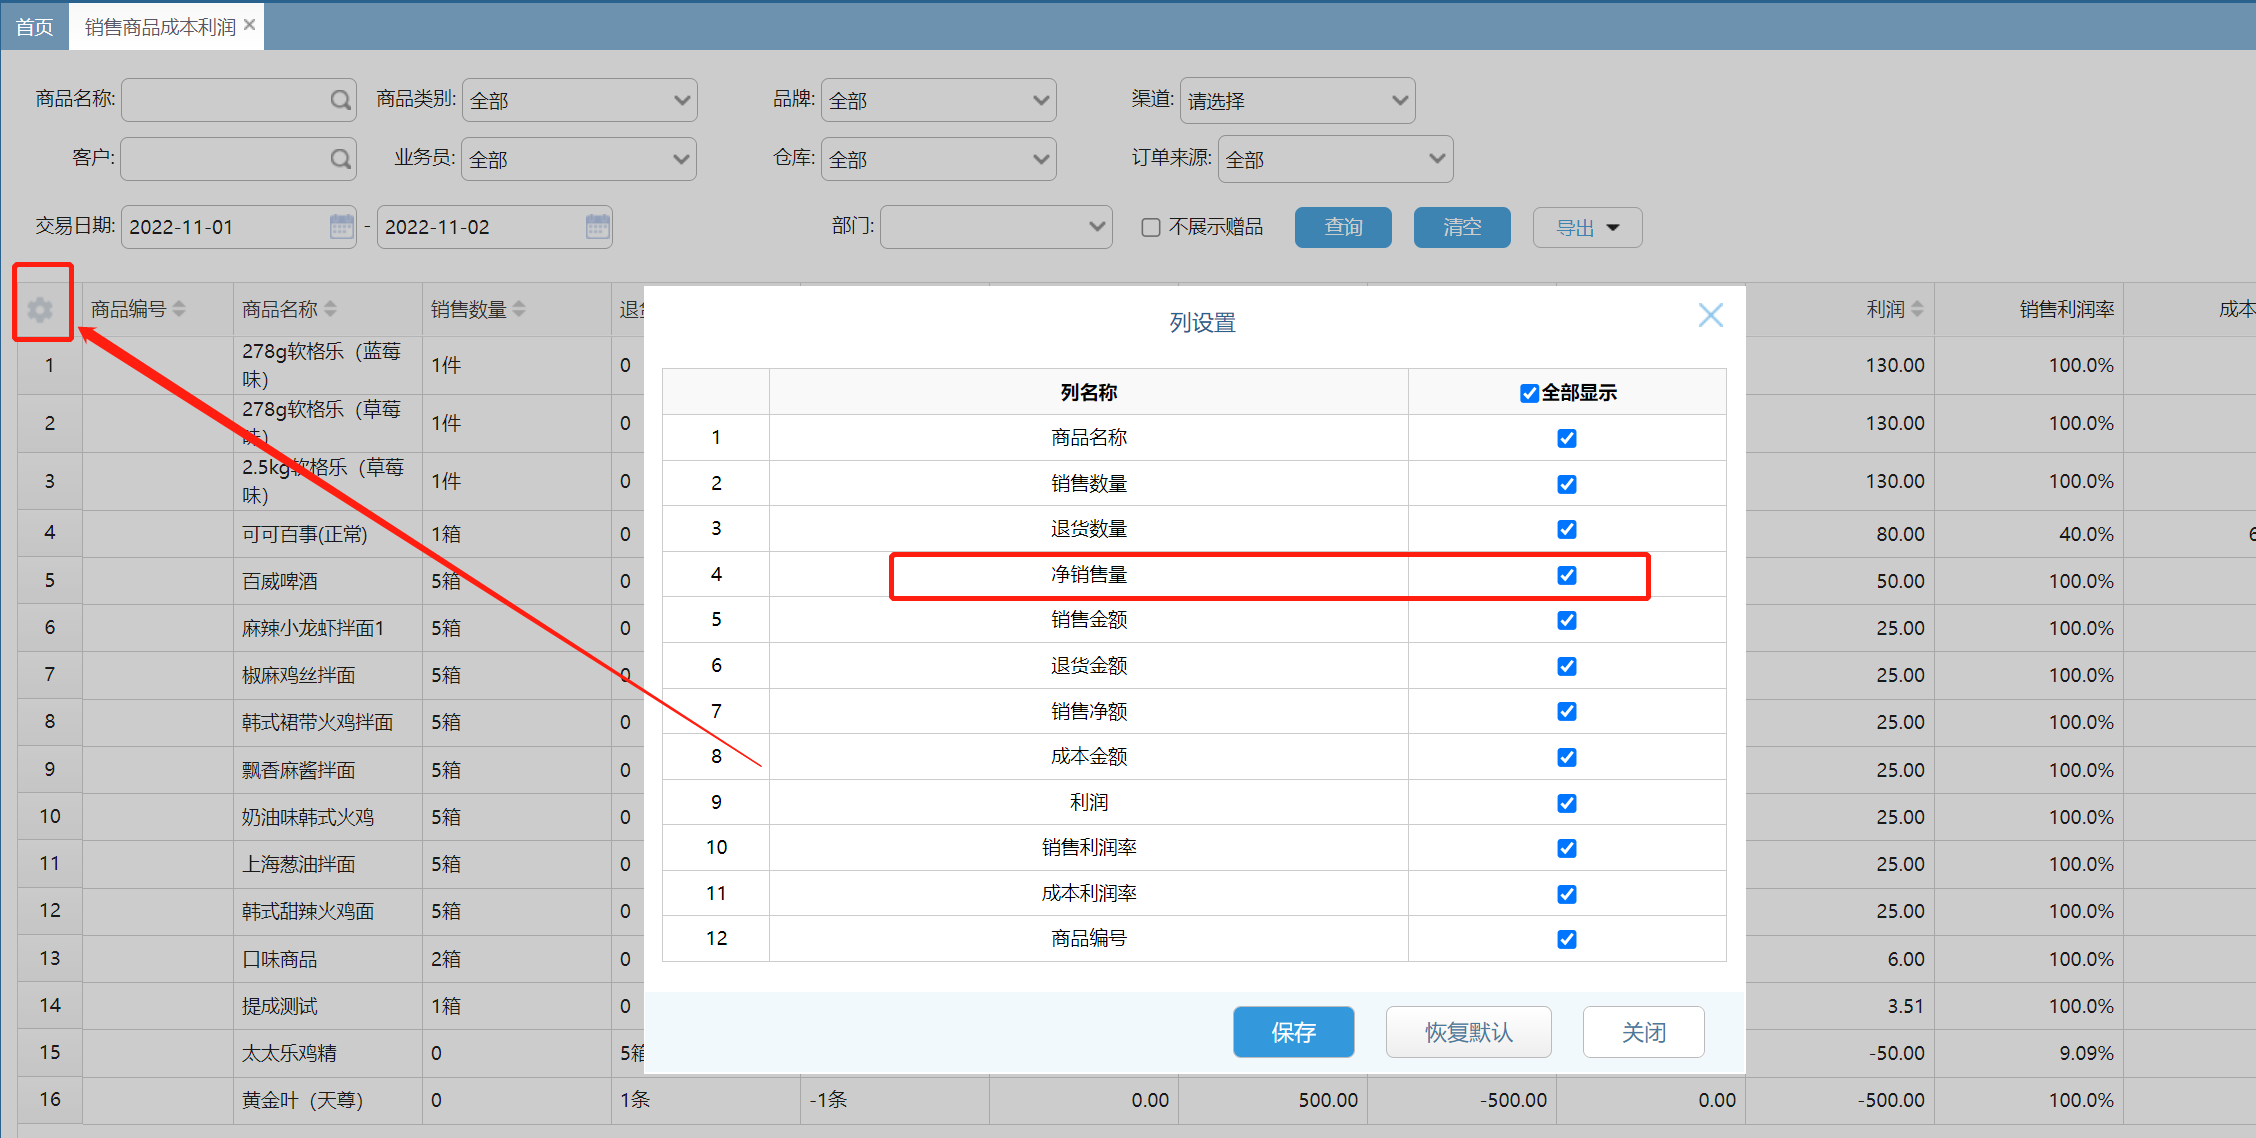Uncheck the 成本利润率 column checkbox
Screen dimensions: 2256x1138
tap(1567, 894)
